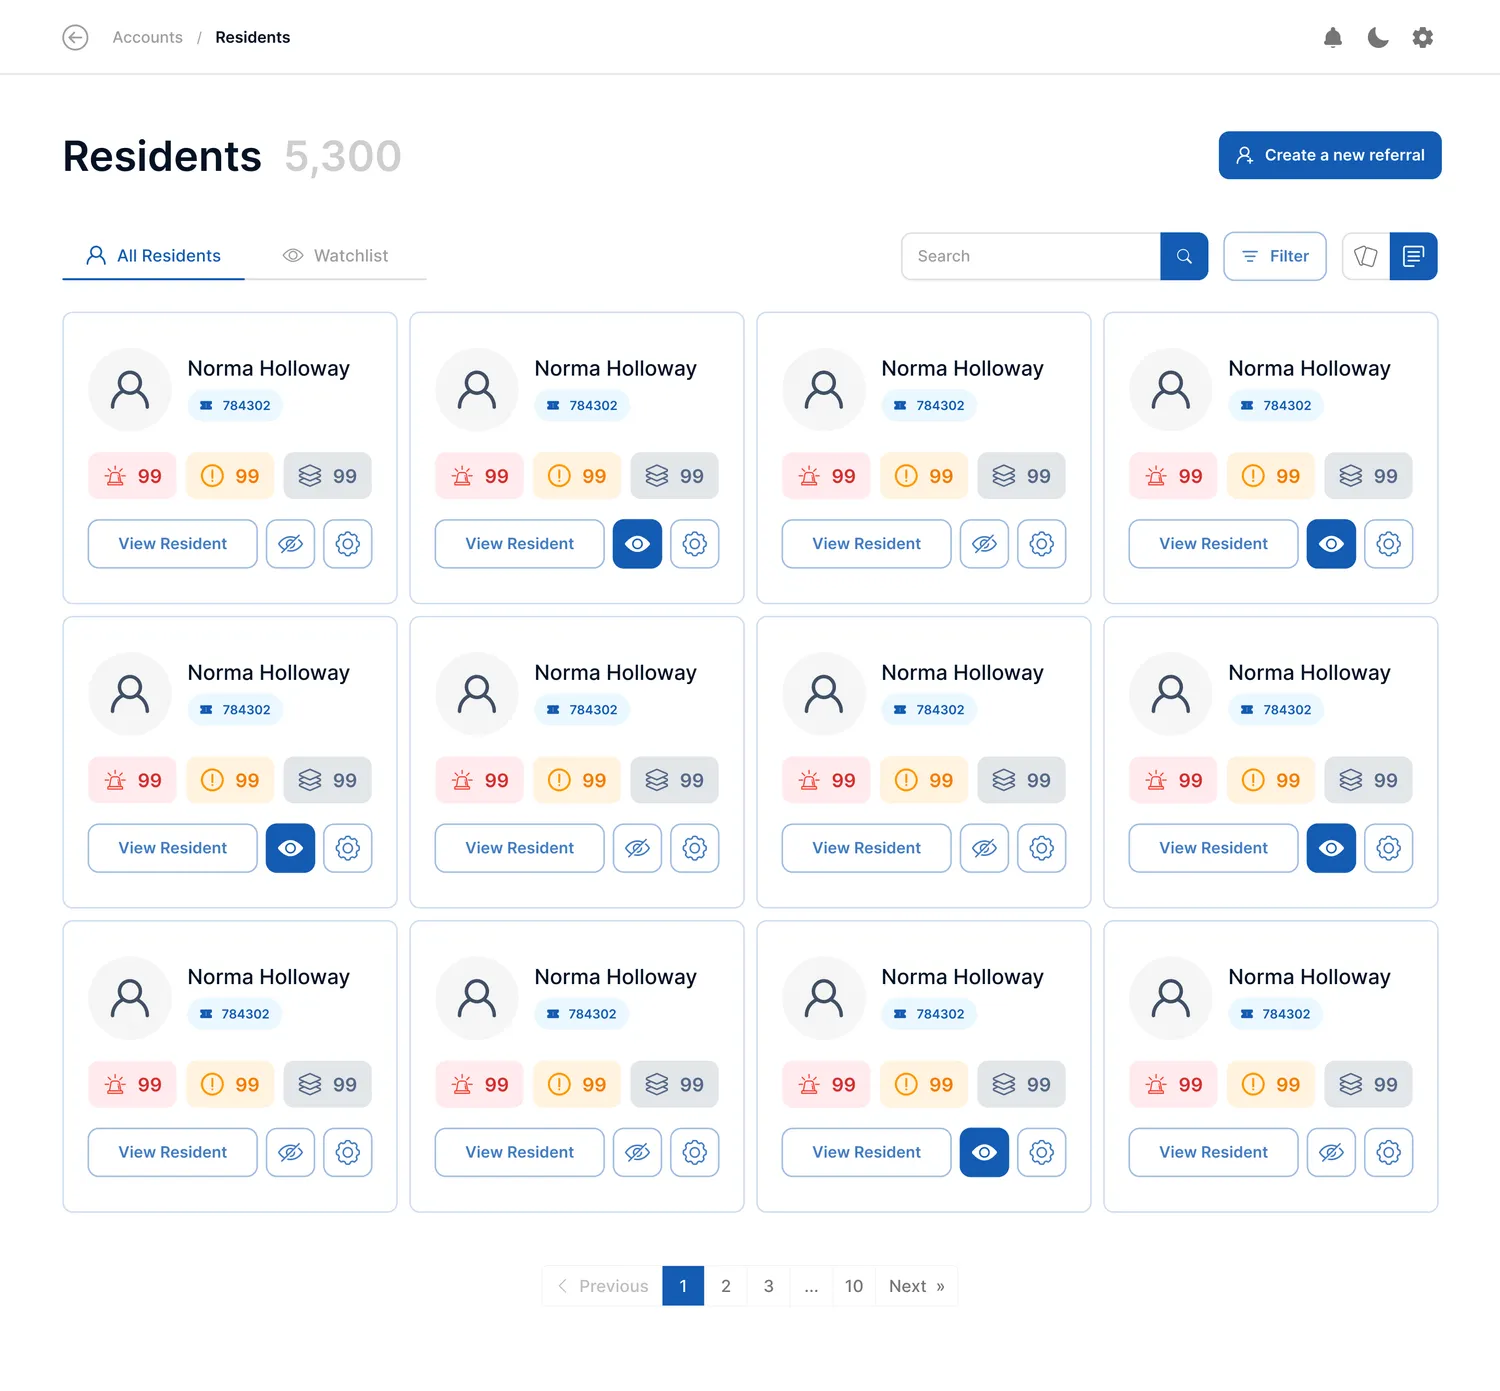Focus the Search input field
This screenshot has width=1500, height=1391.
click(1031, 256)
